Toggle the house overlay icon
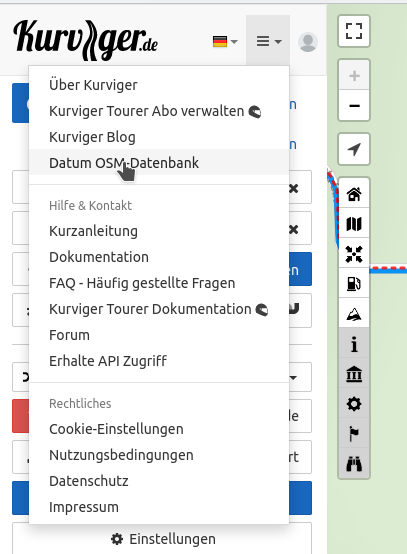407x554 pixels. tap(354, 194)
